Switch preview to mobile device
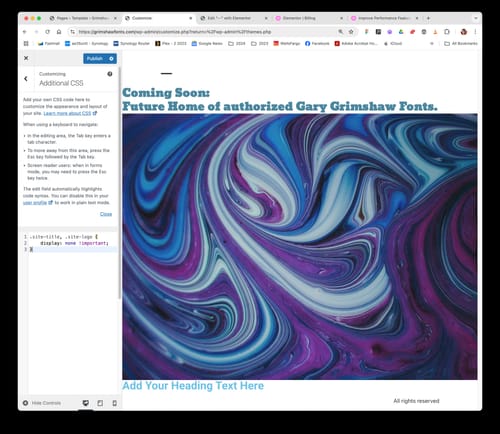This screenshot has width=500, height=434. (114, 403)
